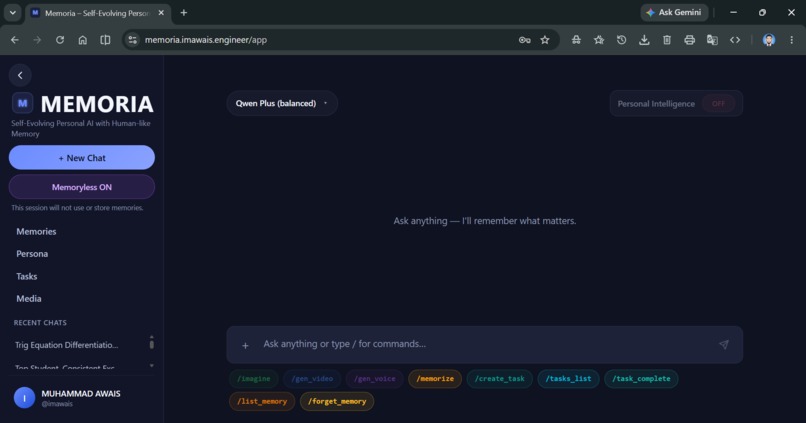The height and width of the screenshot is (423, 806).
Task: Open the bookmarks star-list toolbar icon
Action: (x=599, y=40)
